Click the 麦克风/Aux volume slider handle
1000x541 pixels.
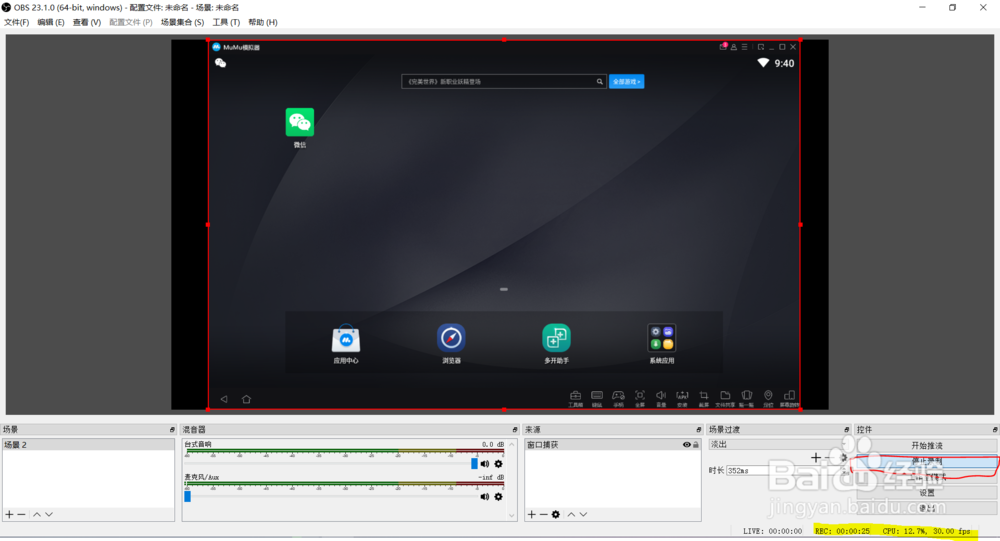[188, 496]
